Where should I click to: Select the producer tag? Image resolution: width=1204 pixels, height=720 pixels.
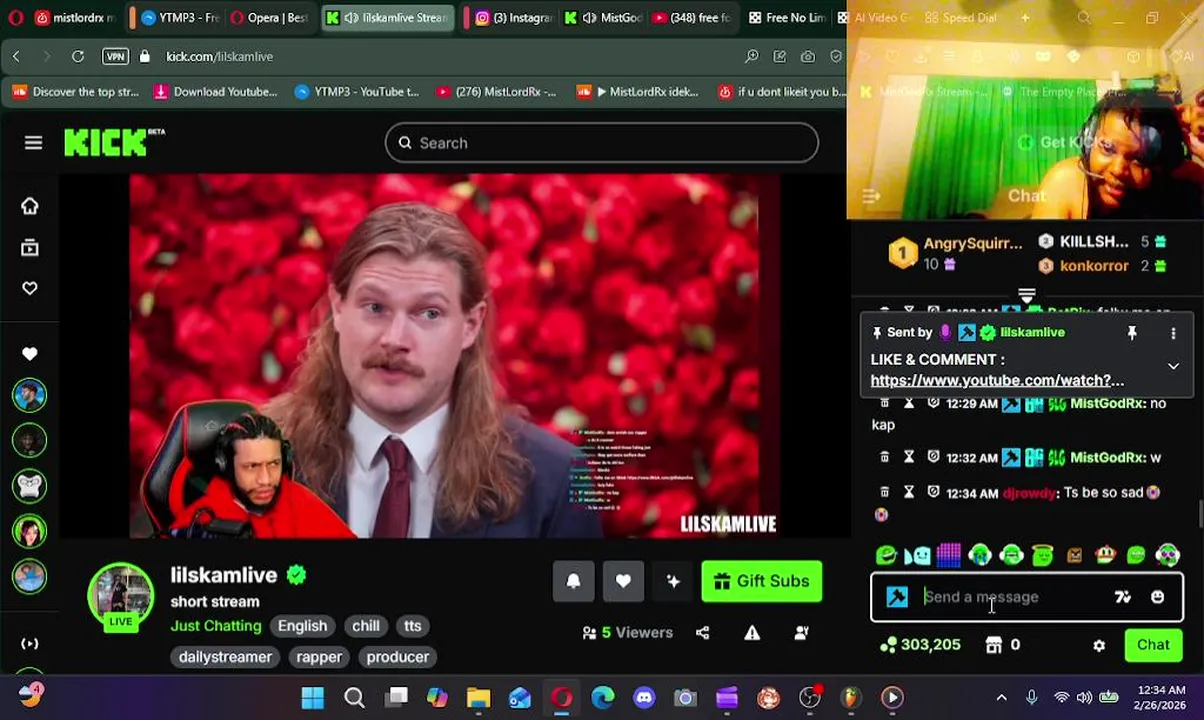397,657
